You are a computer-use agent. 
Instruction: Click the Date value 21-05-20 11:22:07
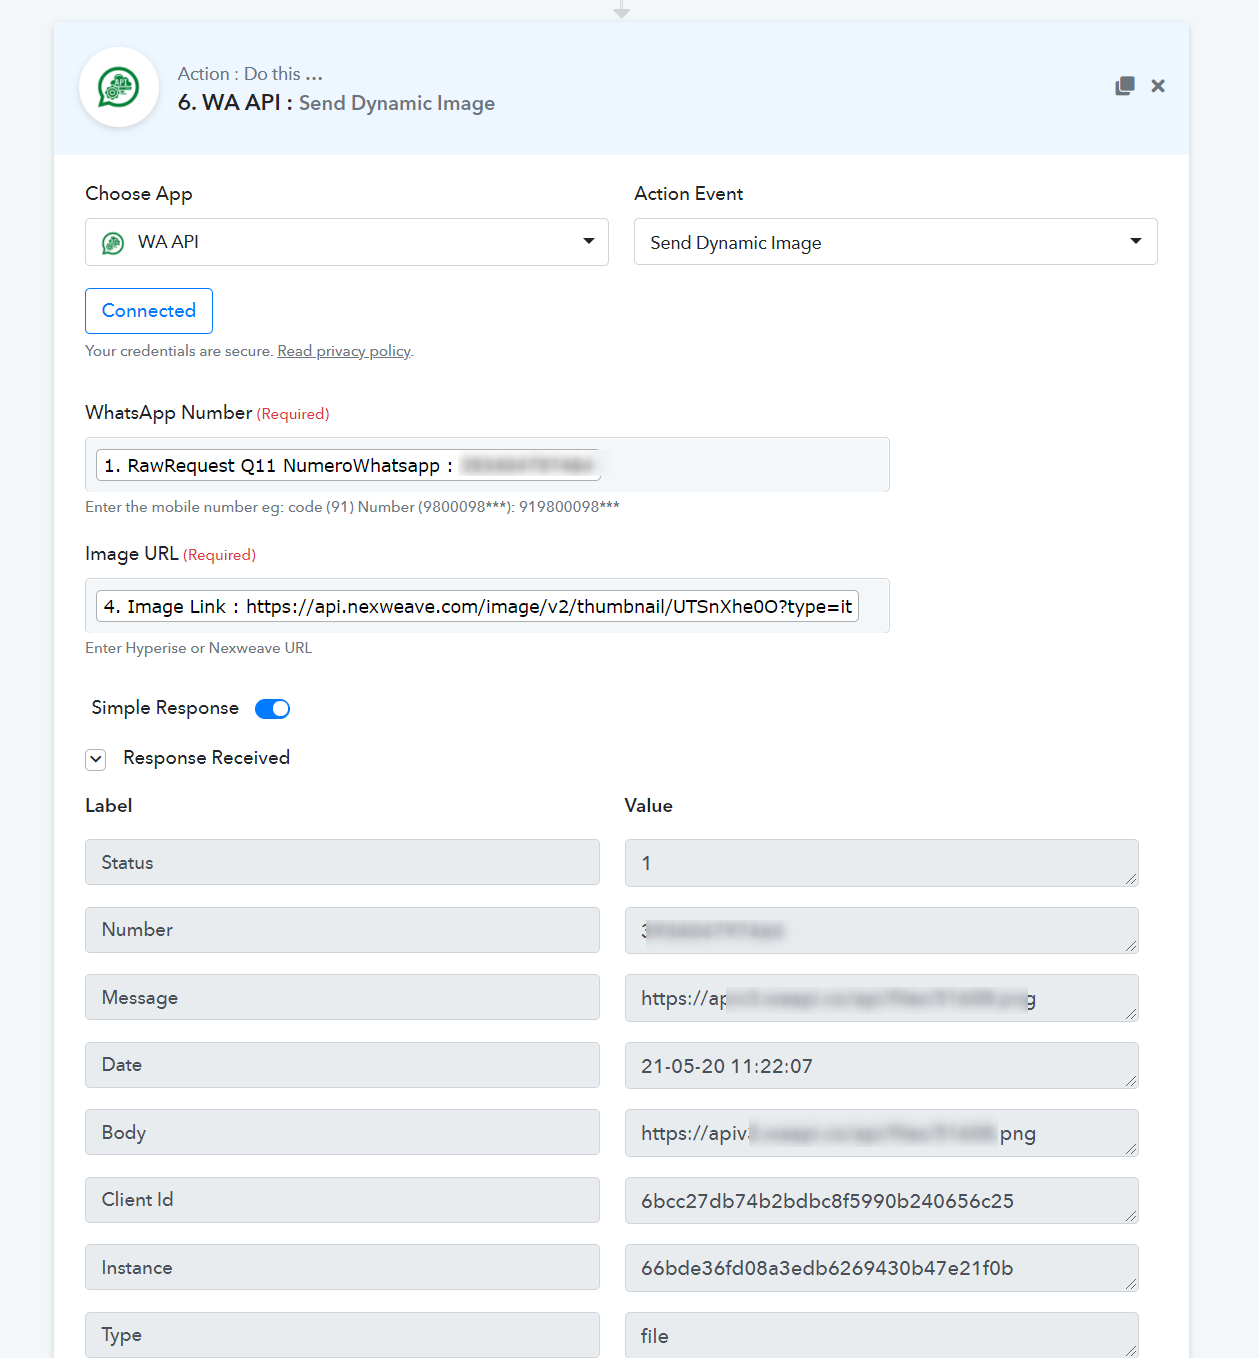pos(882,1066)
